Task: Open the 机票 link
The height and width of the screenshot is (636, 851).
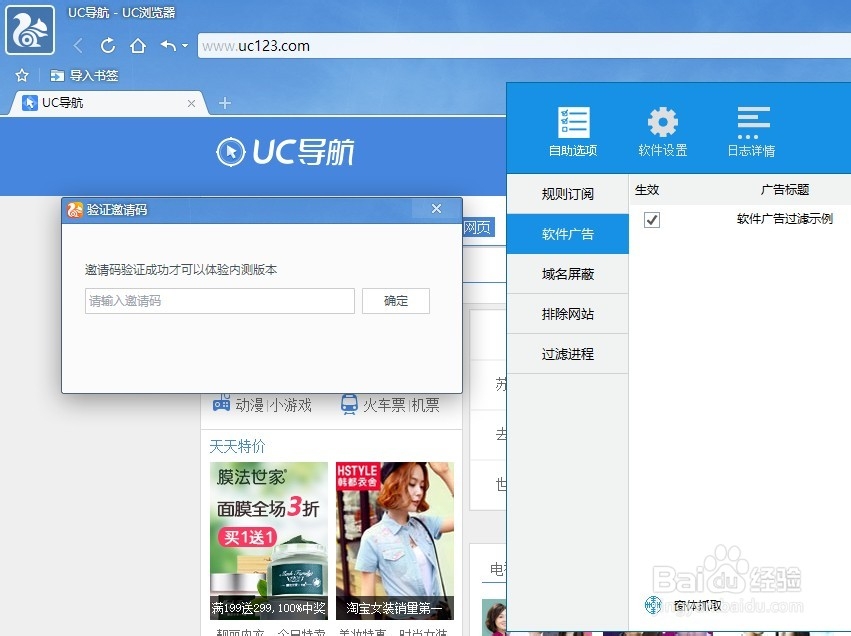Action: 425,405
